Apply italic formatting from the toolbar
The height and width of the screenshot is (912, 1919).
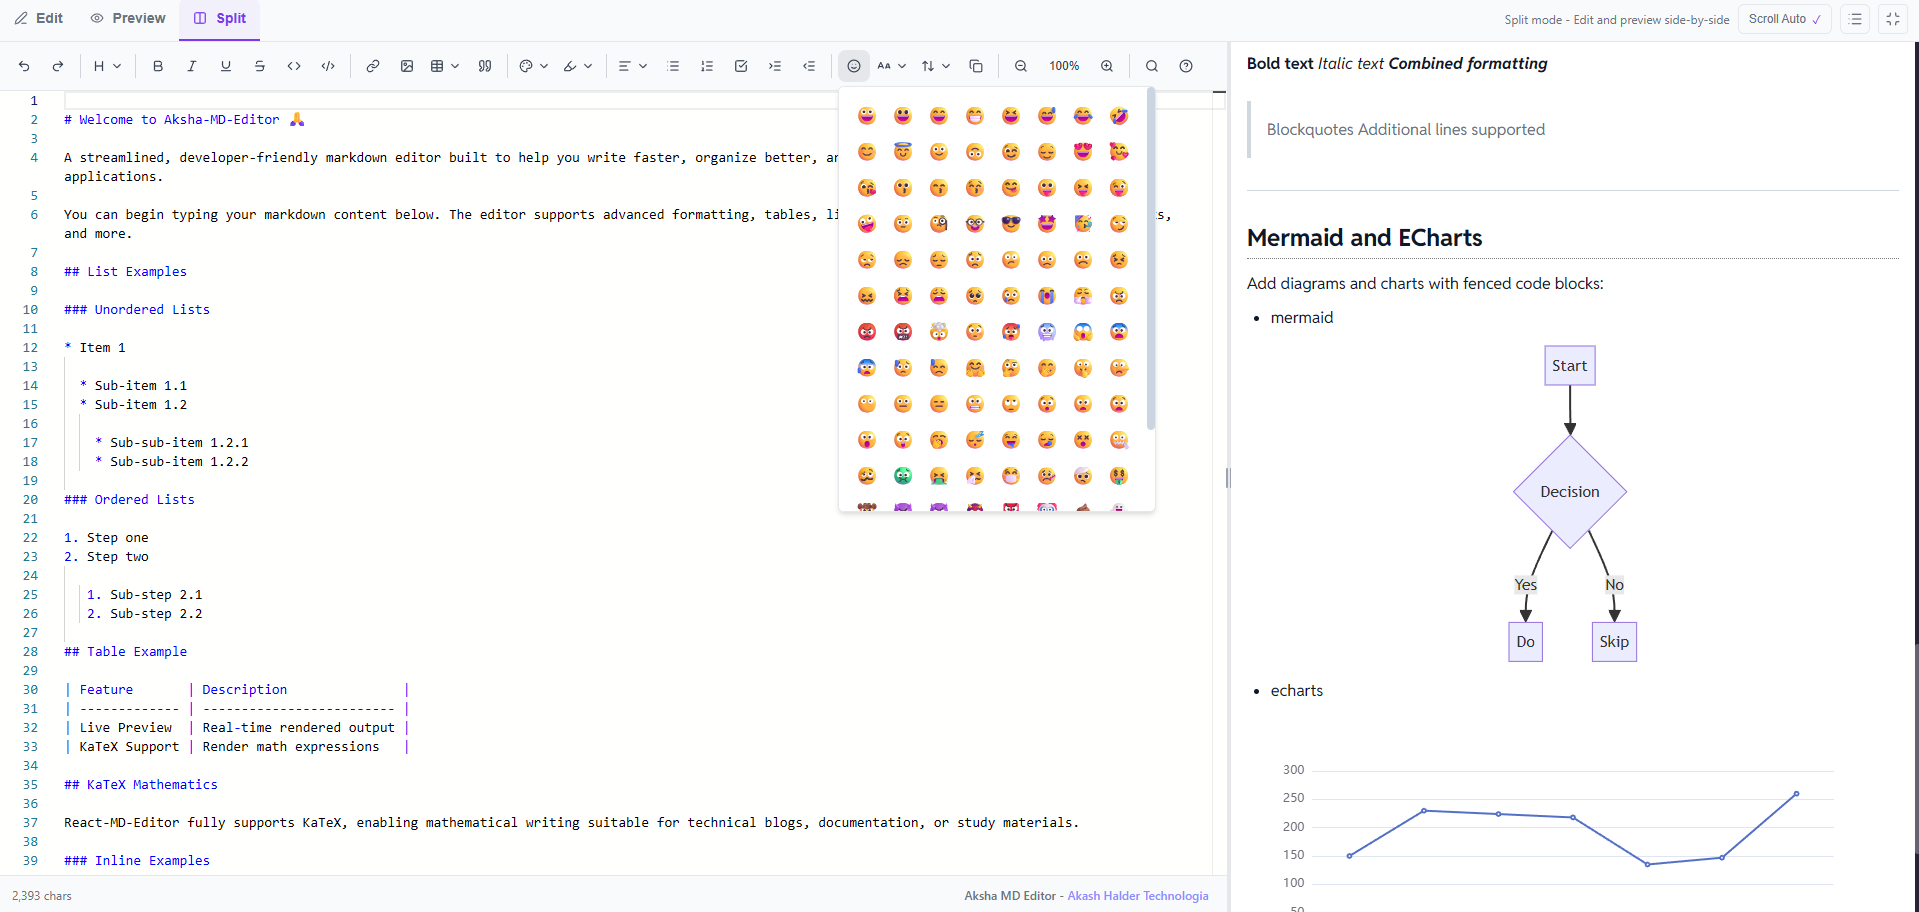(x=192, y=66)
